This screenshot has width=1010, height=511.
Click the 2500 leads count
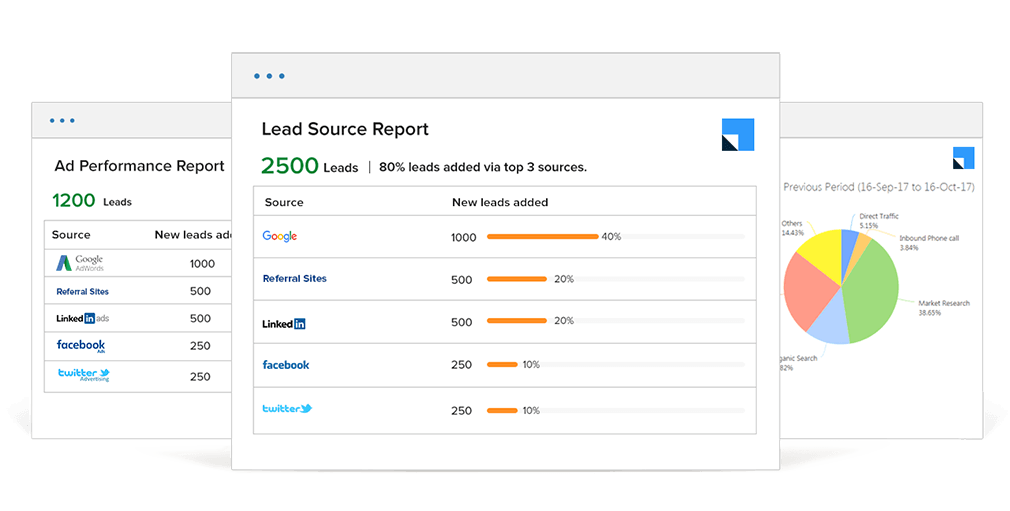click(289, 166)
